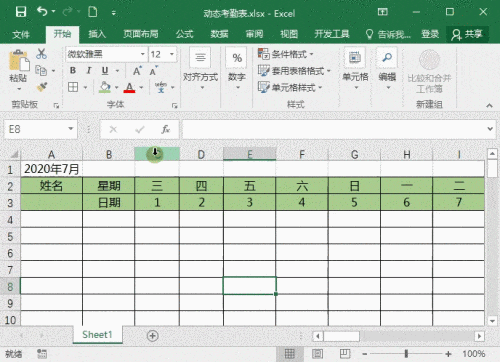Select column D header

201,154
